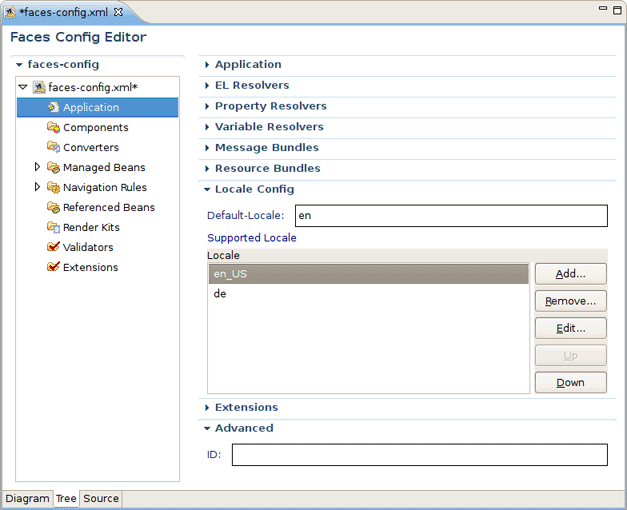Collapse the faces-config section header
The image size is (627, 510).
point(19,64)
